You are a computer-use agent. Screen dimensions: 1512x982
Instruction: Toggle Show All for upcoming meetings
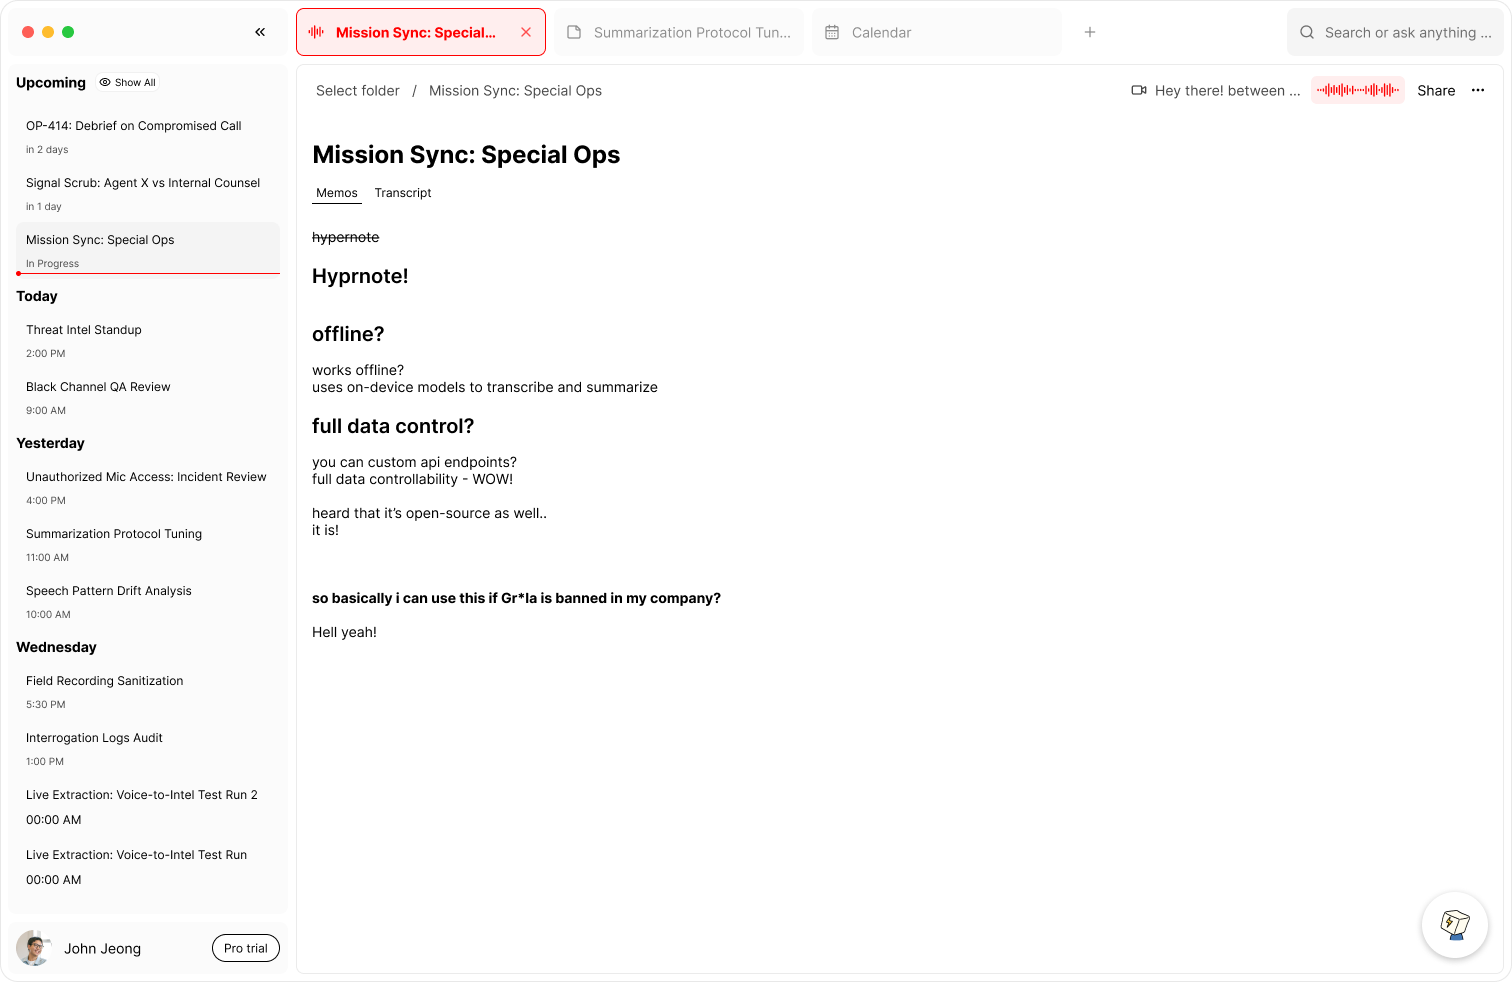127,82
